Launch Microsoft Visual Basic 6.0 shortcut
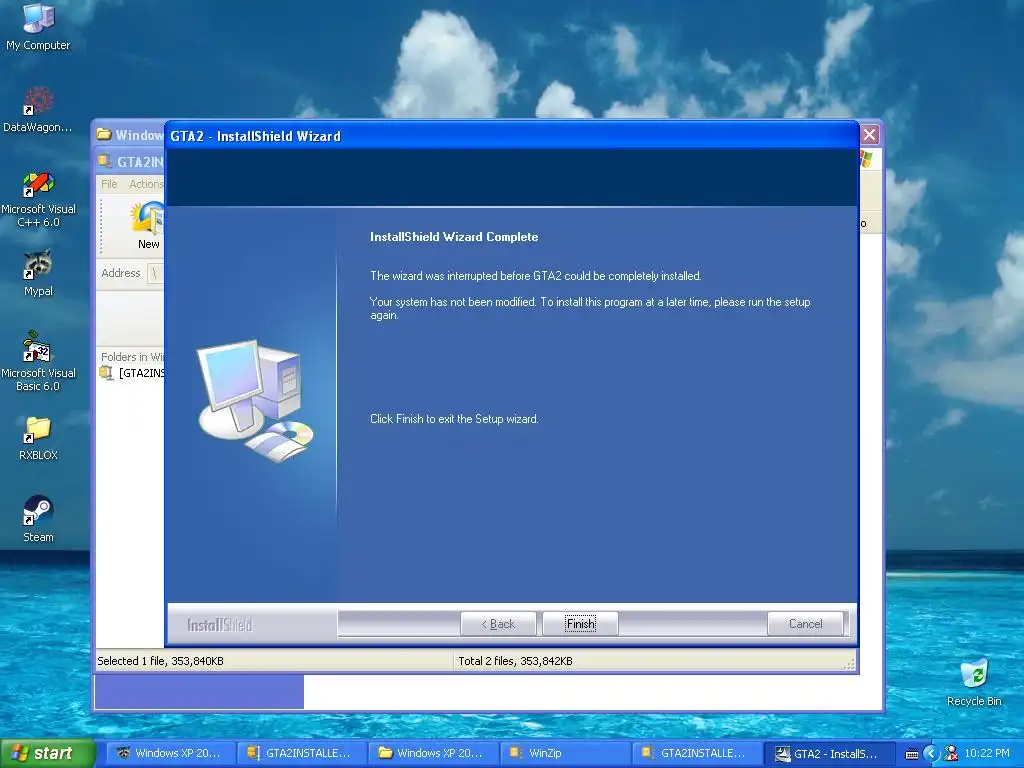This screenshot has width=1024, height=768. (x=38, y=362)
